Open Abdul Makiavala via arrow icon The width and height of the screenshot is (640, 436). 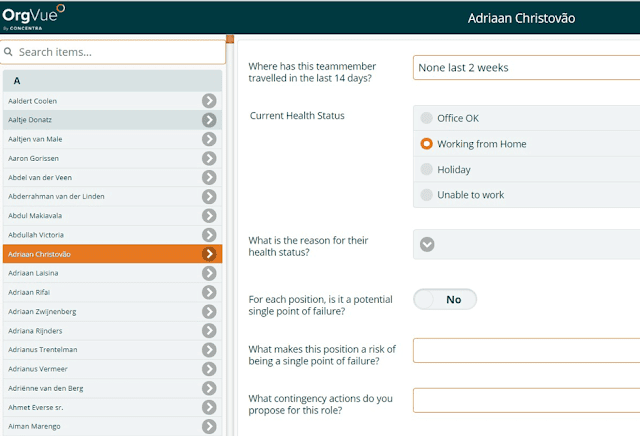[209, 216]
